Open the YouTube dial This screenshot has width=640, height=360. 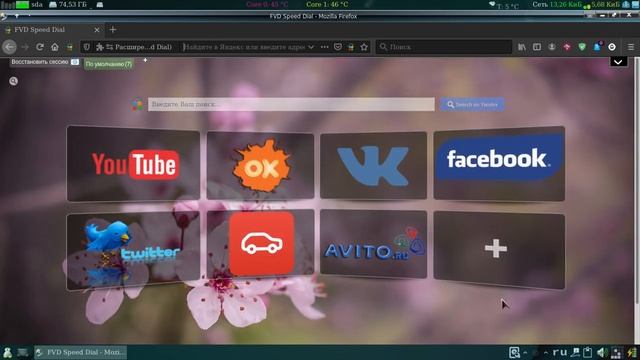click(x=133, y=164)
